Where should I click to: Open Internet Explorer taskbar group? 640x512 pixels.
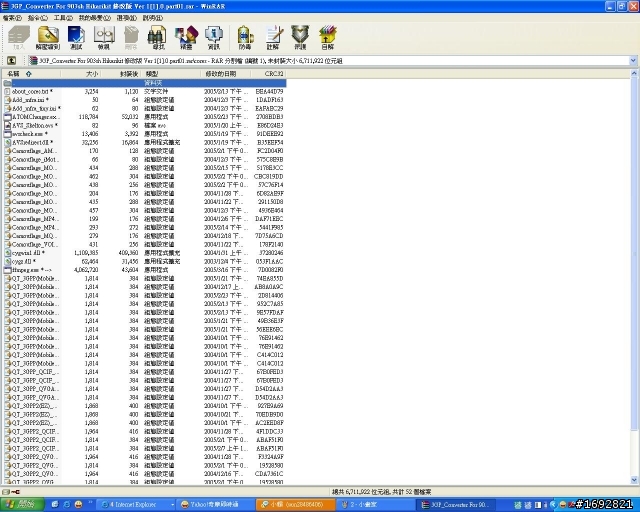tap(137, 505)
